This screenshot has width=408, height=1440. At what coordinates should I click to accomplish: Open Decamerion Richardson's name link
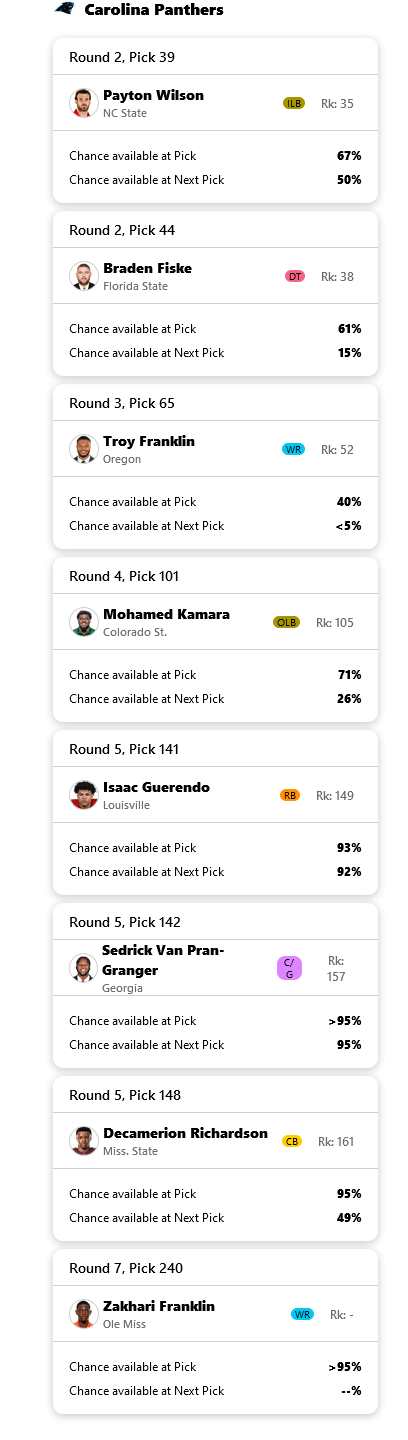[185, 1133]
